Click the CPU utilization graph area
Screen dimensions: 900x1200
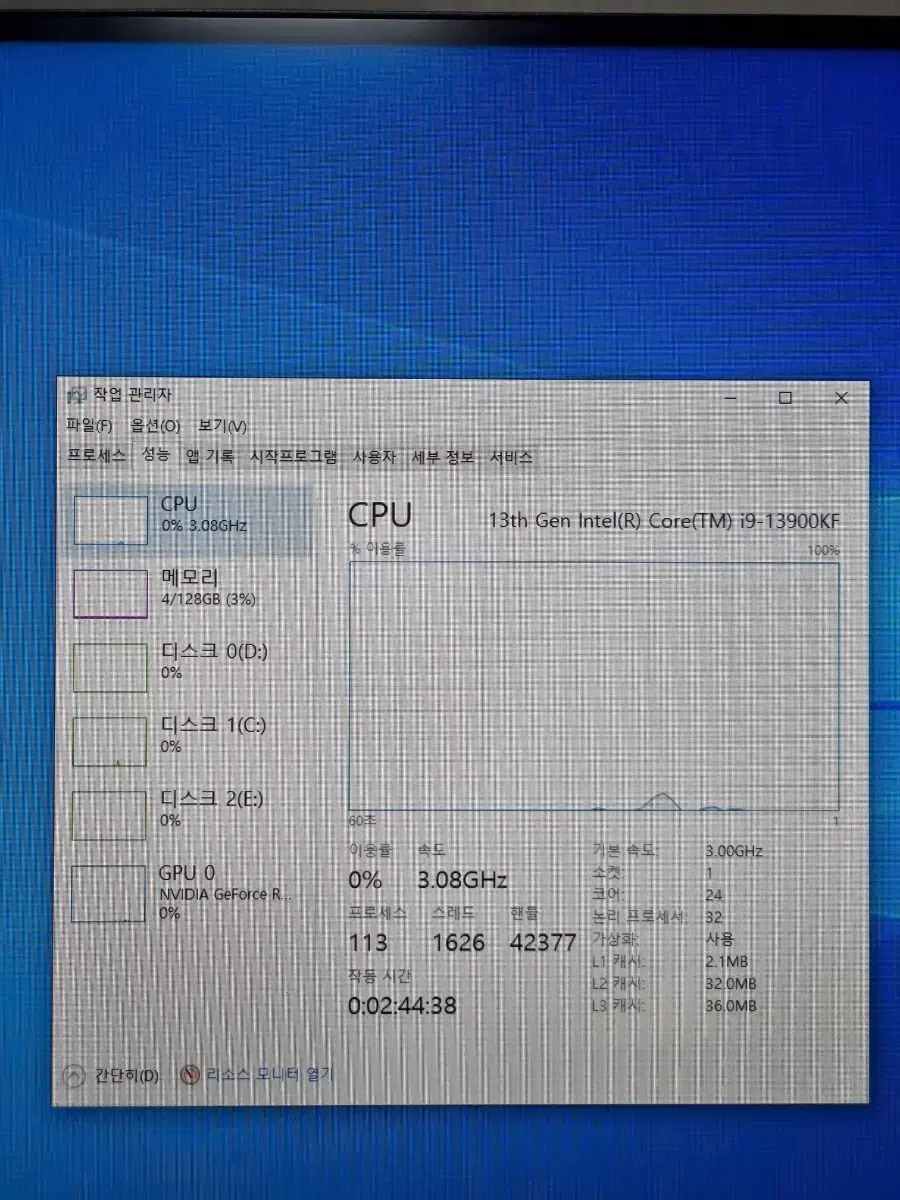pyautogui.click(x=593, y=685)
